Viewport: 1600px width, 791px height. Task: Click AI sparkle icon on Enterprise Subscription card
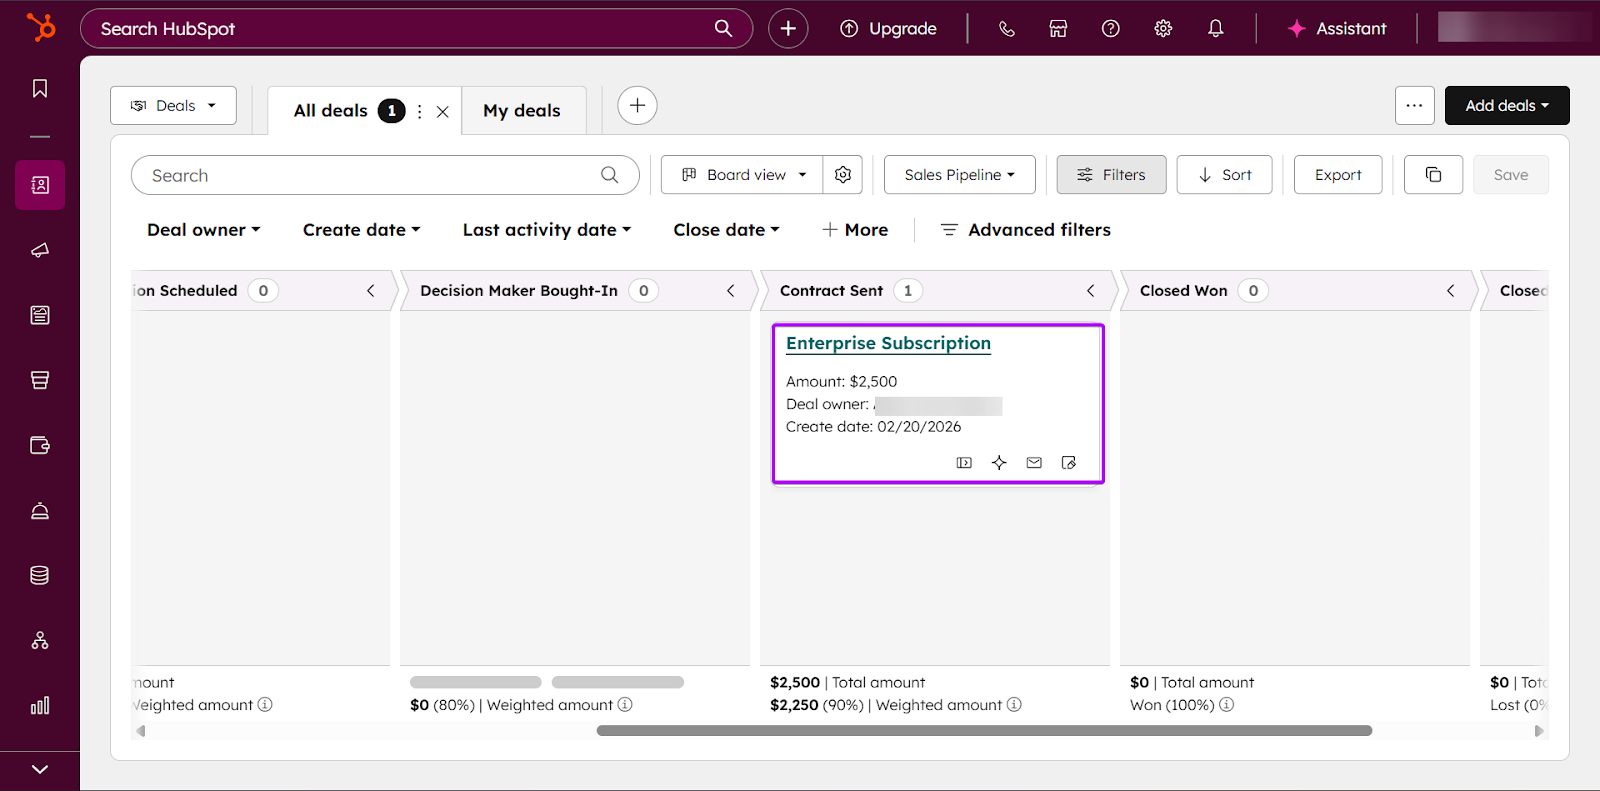pos(999,463)
